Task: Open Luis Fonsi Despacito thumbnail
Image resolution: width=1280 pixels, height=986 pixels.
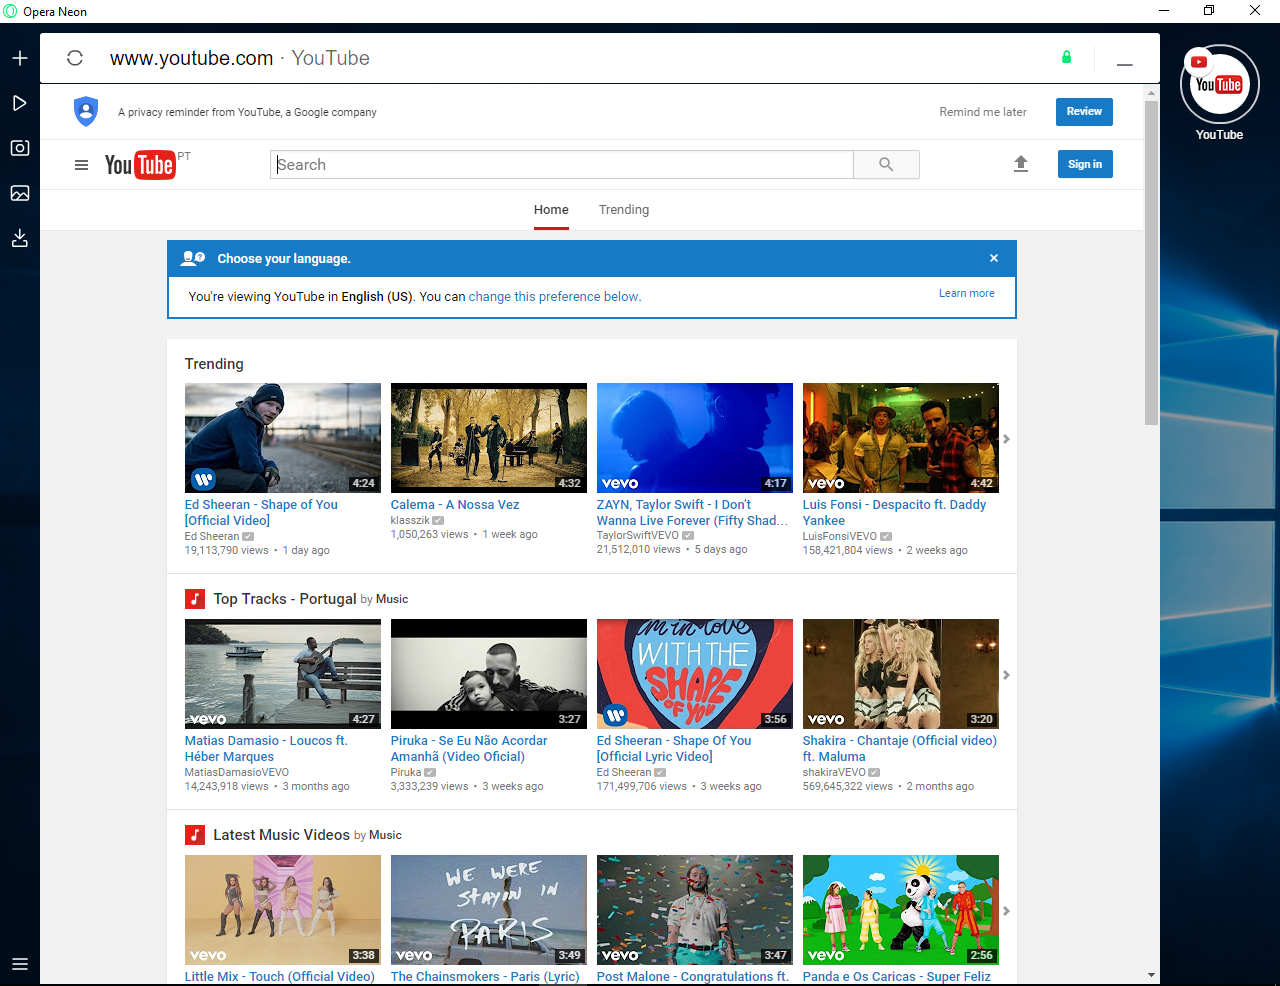Action: [x=901, y=438]
